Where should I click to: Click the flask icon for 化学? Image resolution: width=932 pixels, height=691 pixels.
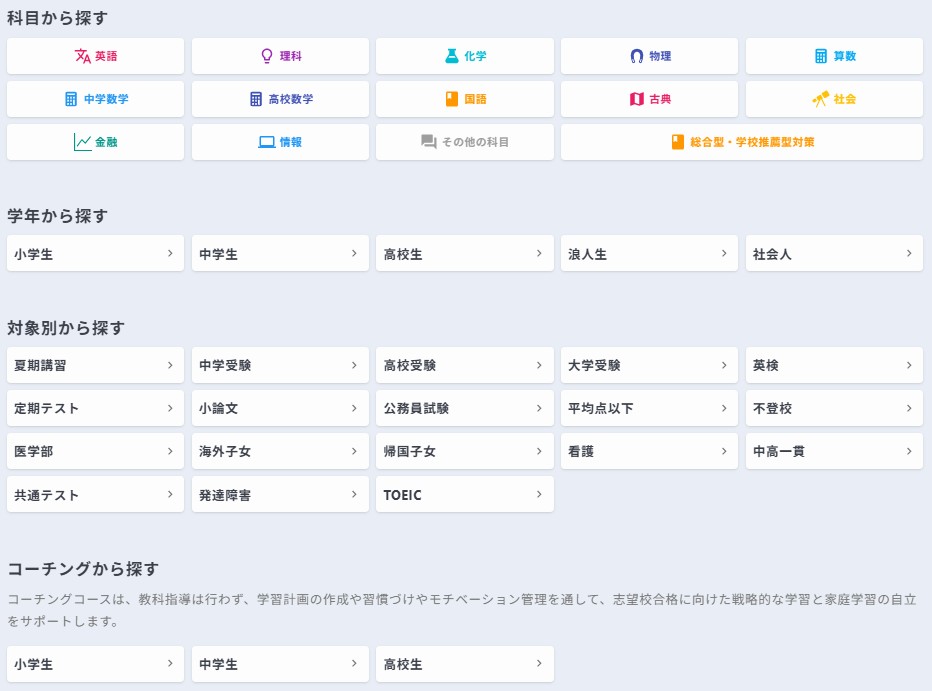click(452, 56)
